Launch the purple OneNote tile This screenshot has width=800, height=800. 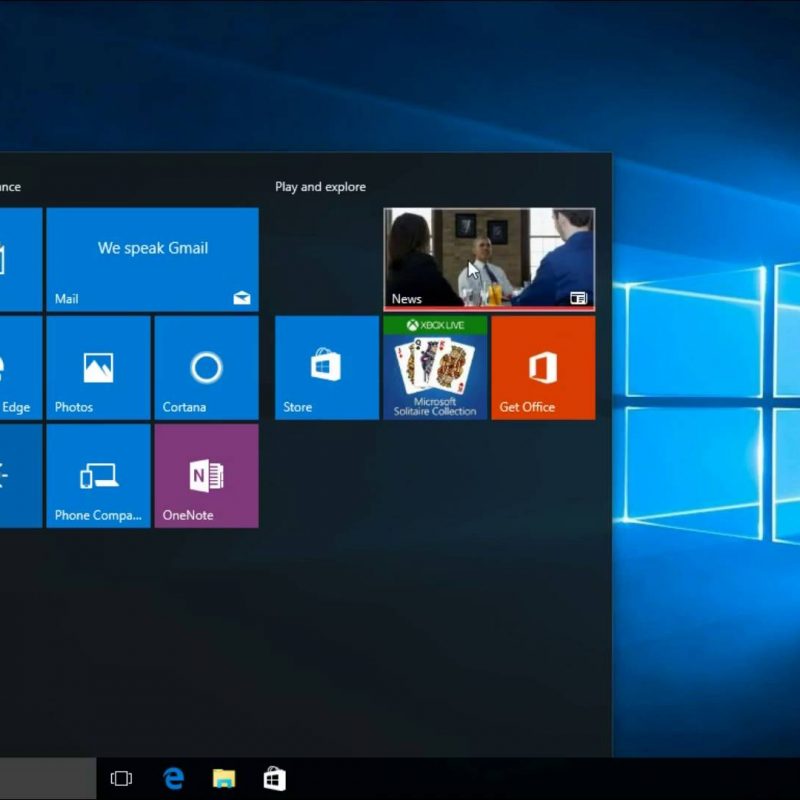206,475
